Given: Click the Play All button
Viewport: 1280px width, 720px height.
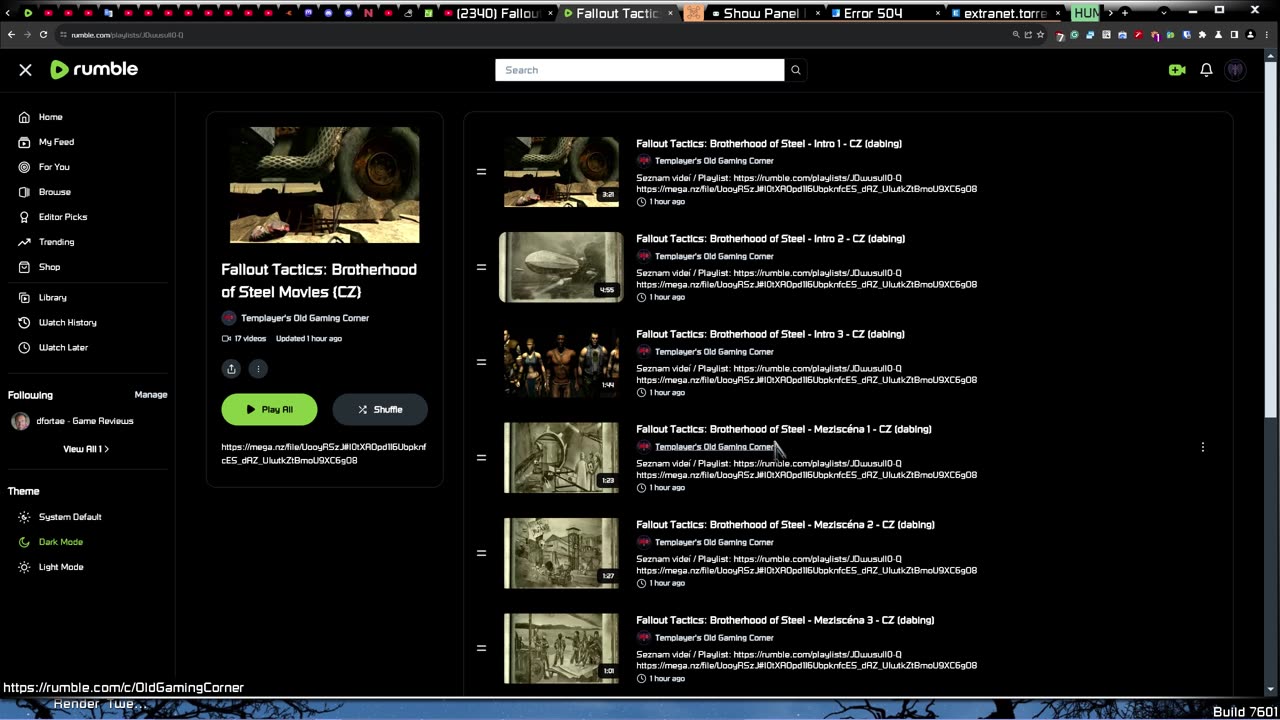Looking at the screenshot, I should click(x=269, y=409).
